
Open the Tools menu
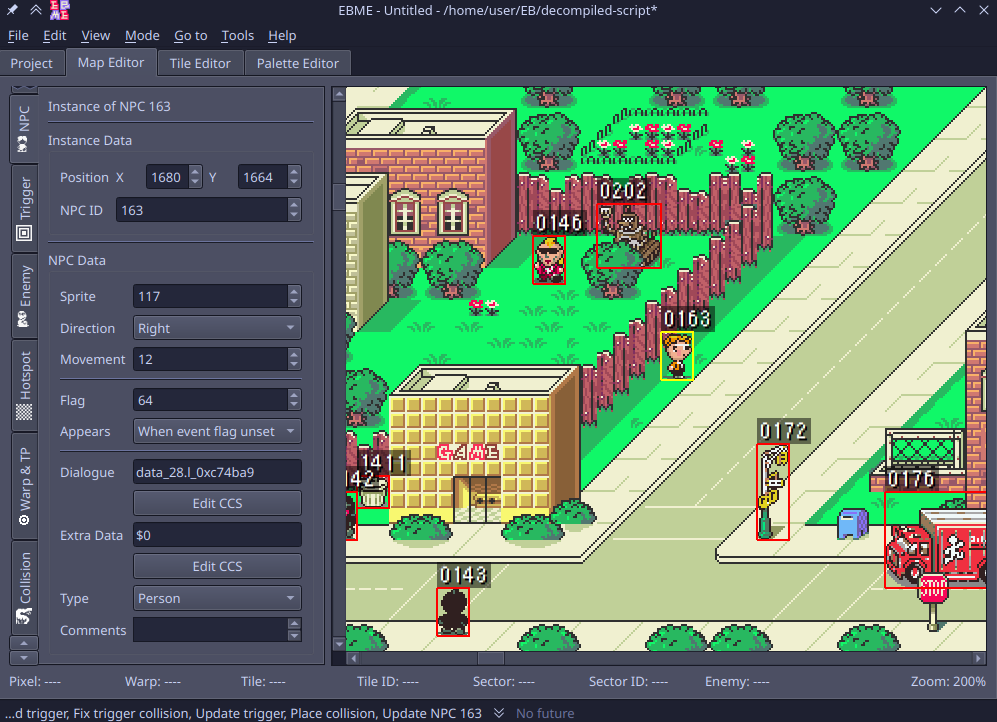(x=237, y=35)
